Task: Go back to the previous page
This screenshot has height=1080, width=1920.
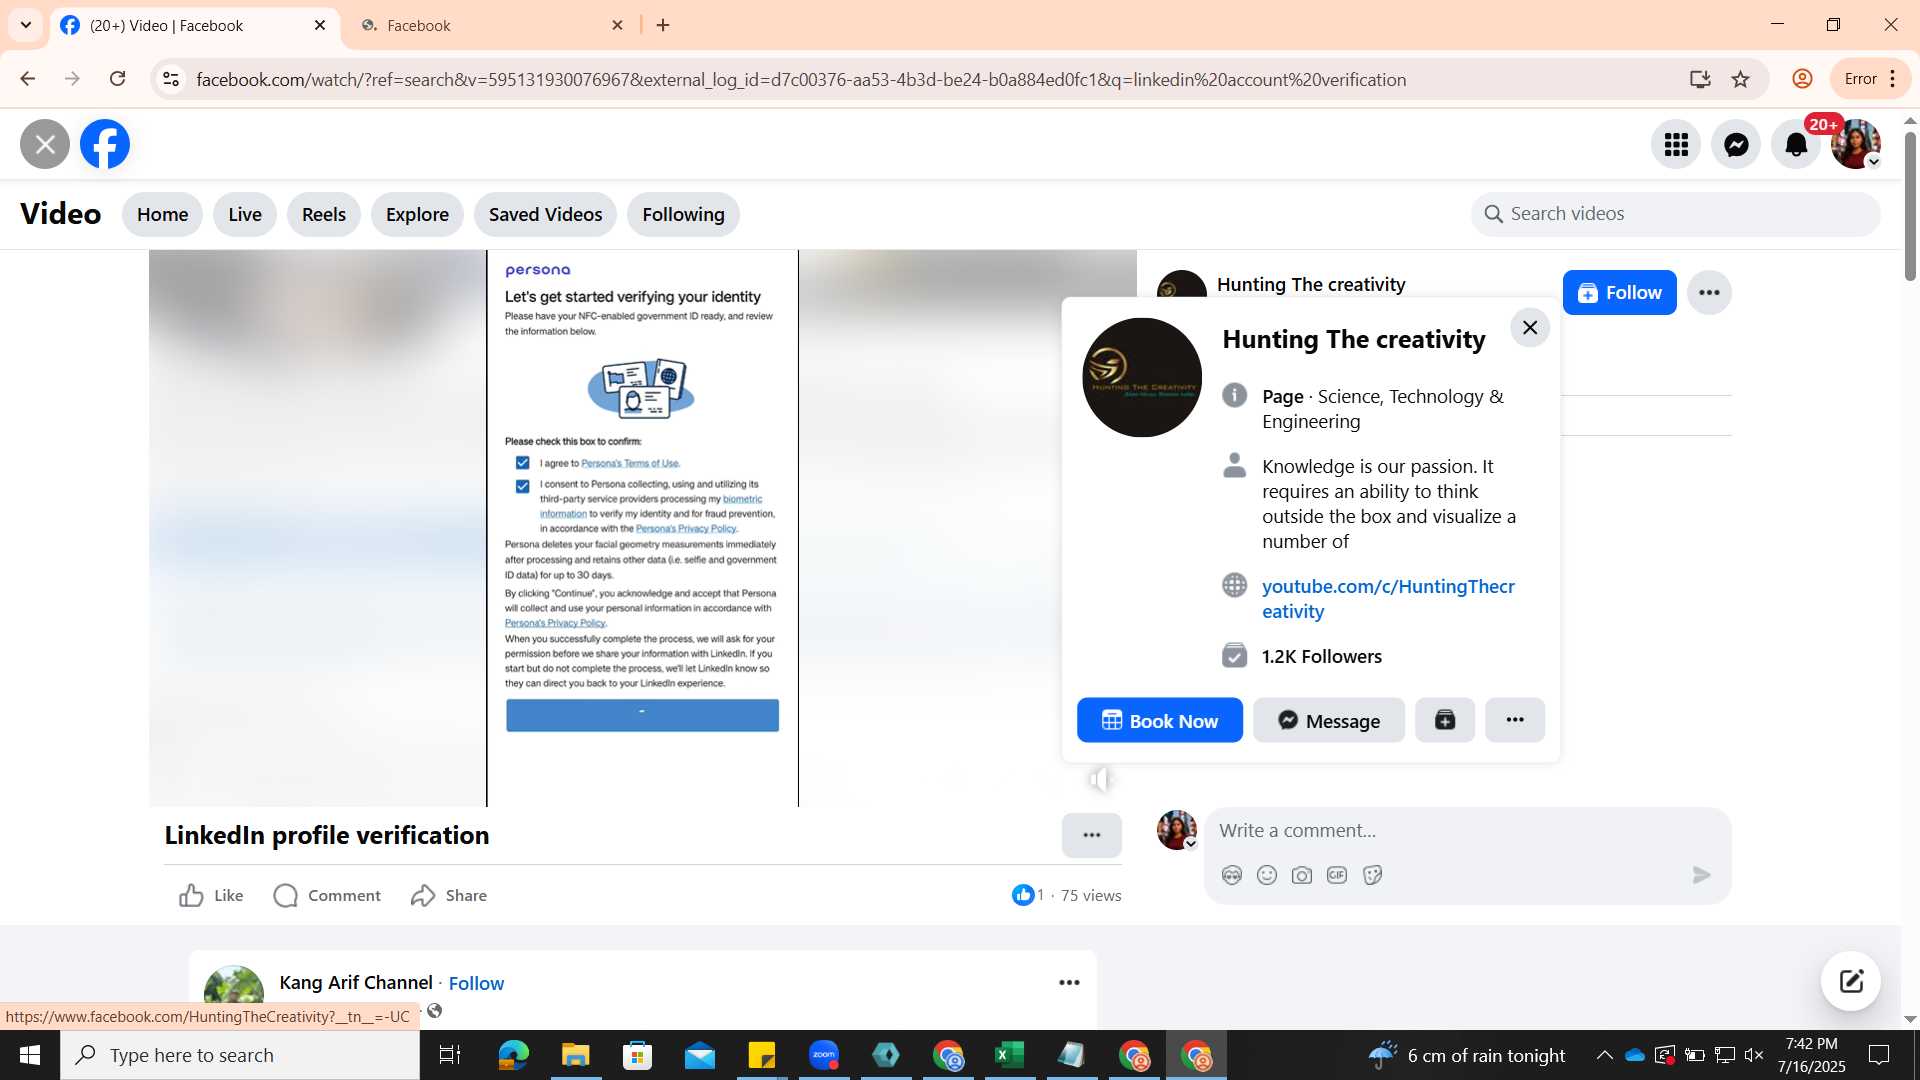Action: pyautogui.click(x=27, y=79)
